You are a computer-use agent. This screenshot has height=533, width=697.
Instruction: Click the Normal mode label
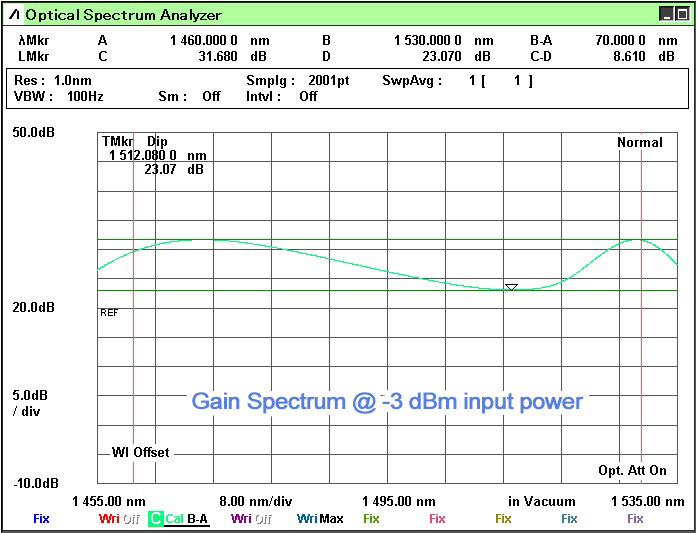[x=639, y=142]
